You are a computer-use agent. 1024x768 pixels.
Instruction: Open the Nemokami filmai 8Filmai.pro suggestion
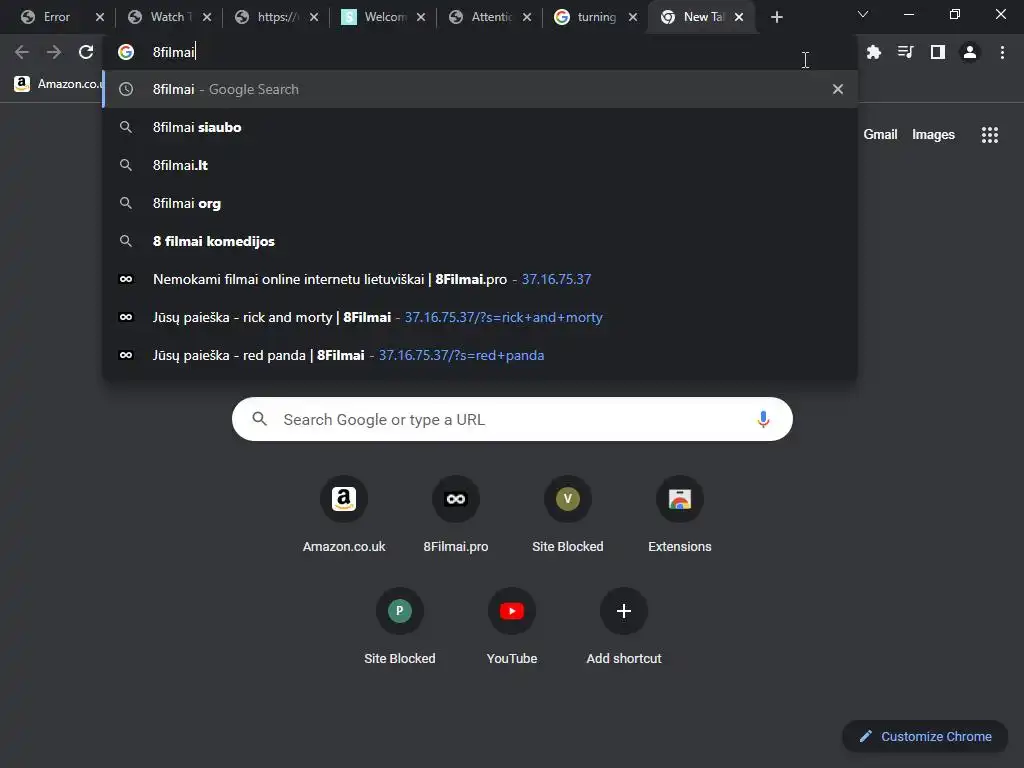click(480, 279)
